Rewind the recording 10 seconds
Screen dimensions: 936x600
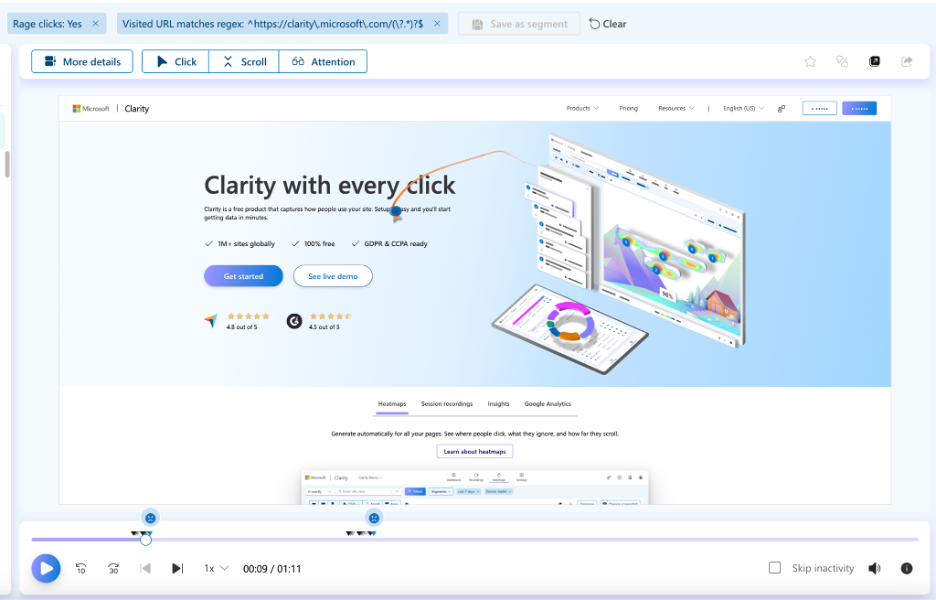point(81,568)
